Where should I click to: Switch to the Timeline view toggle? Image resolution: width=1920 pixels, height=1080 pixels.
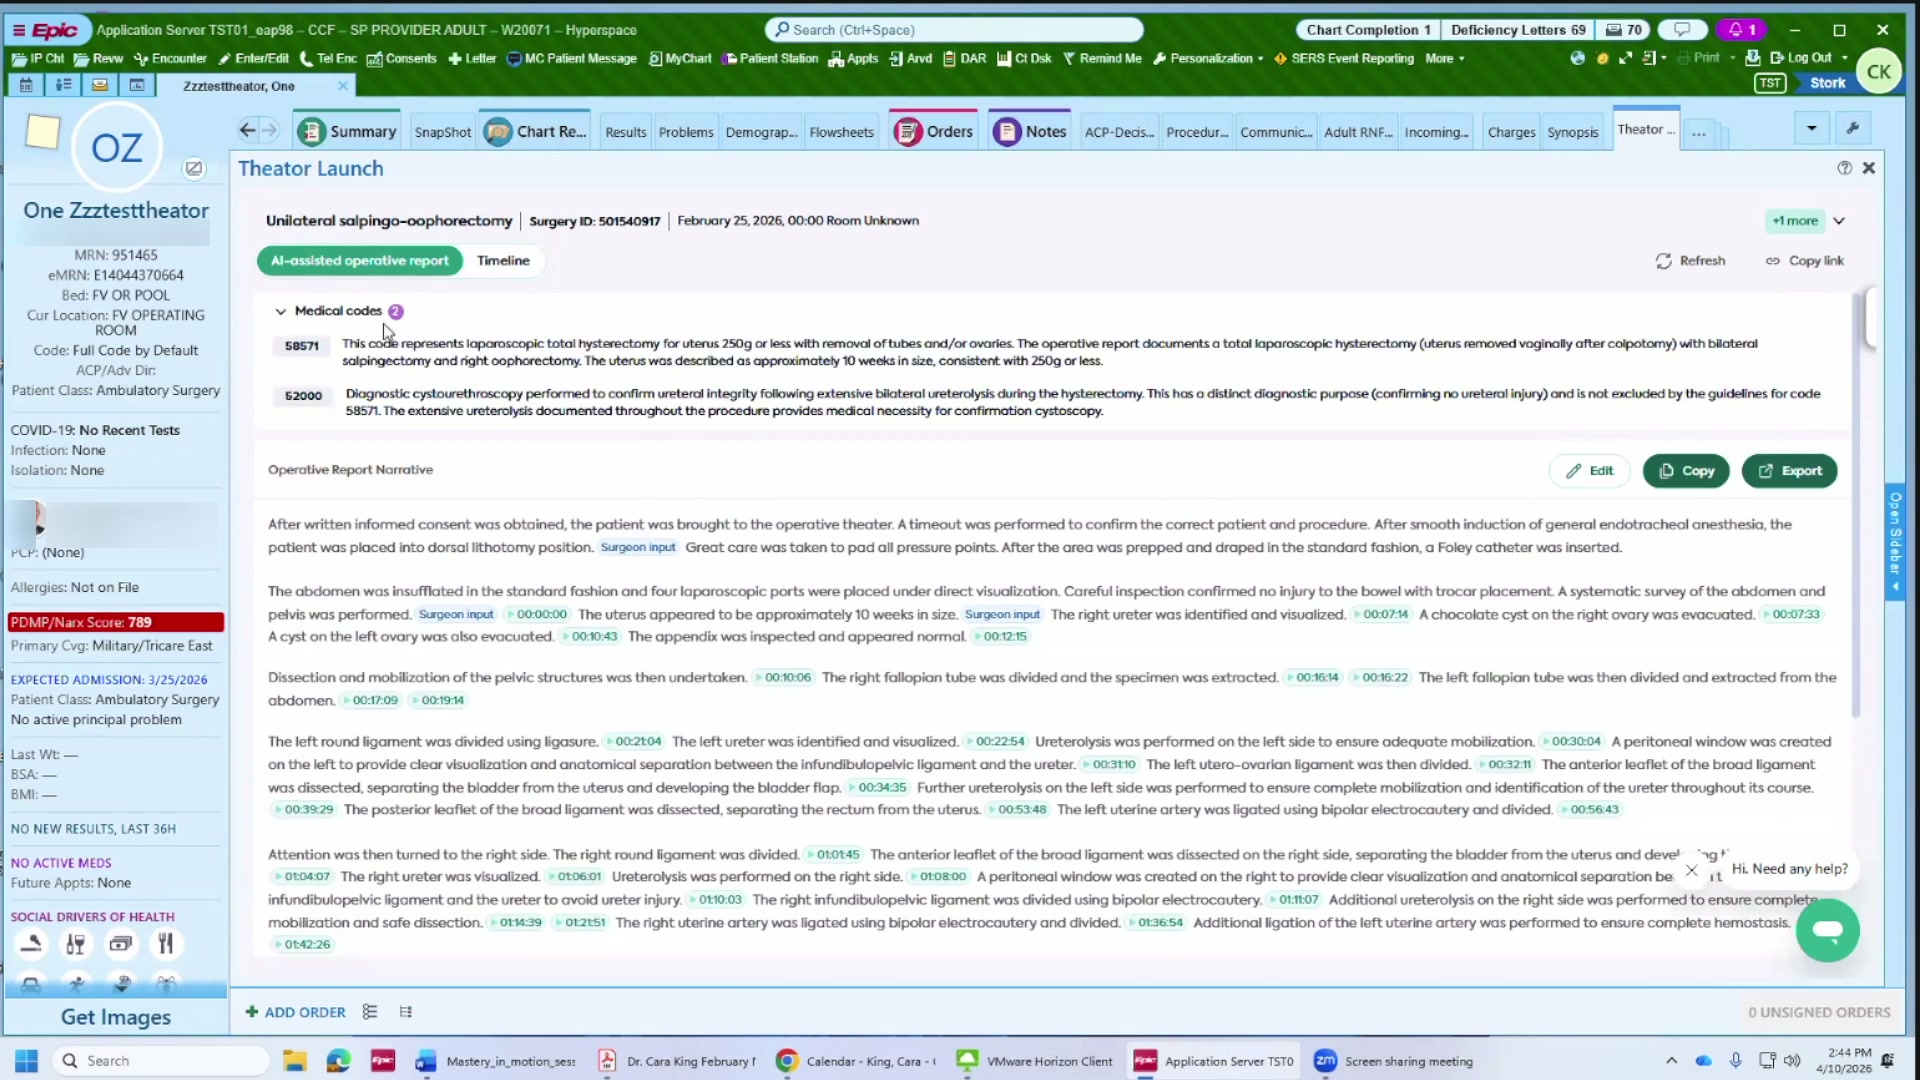[503, 260]
